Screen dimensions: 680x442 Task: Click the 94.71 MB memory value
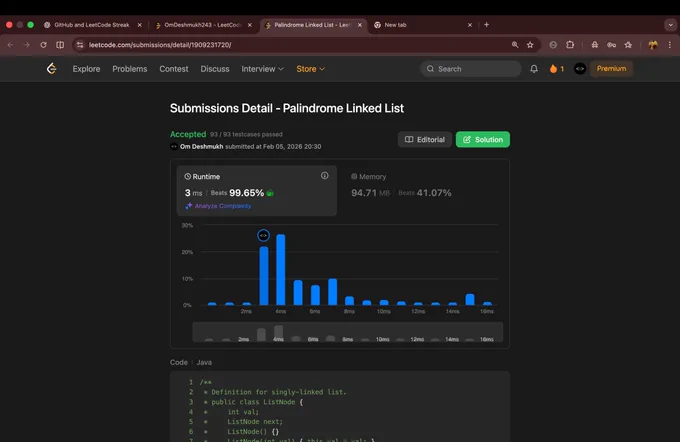(x=370, y=193)
